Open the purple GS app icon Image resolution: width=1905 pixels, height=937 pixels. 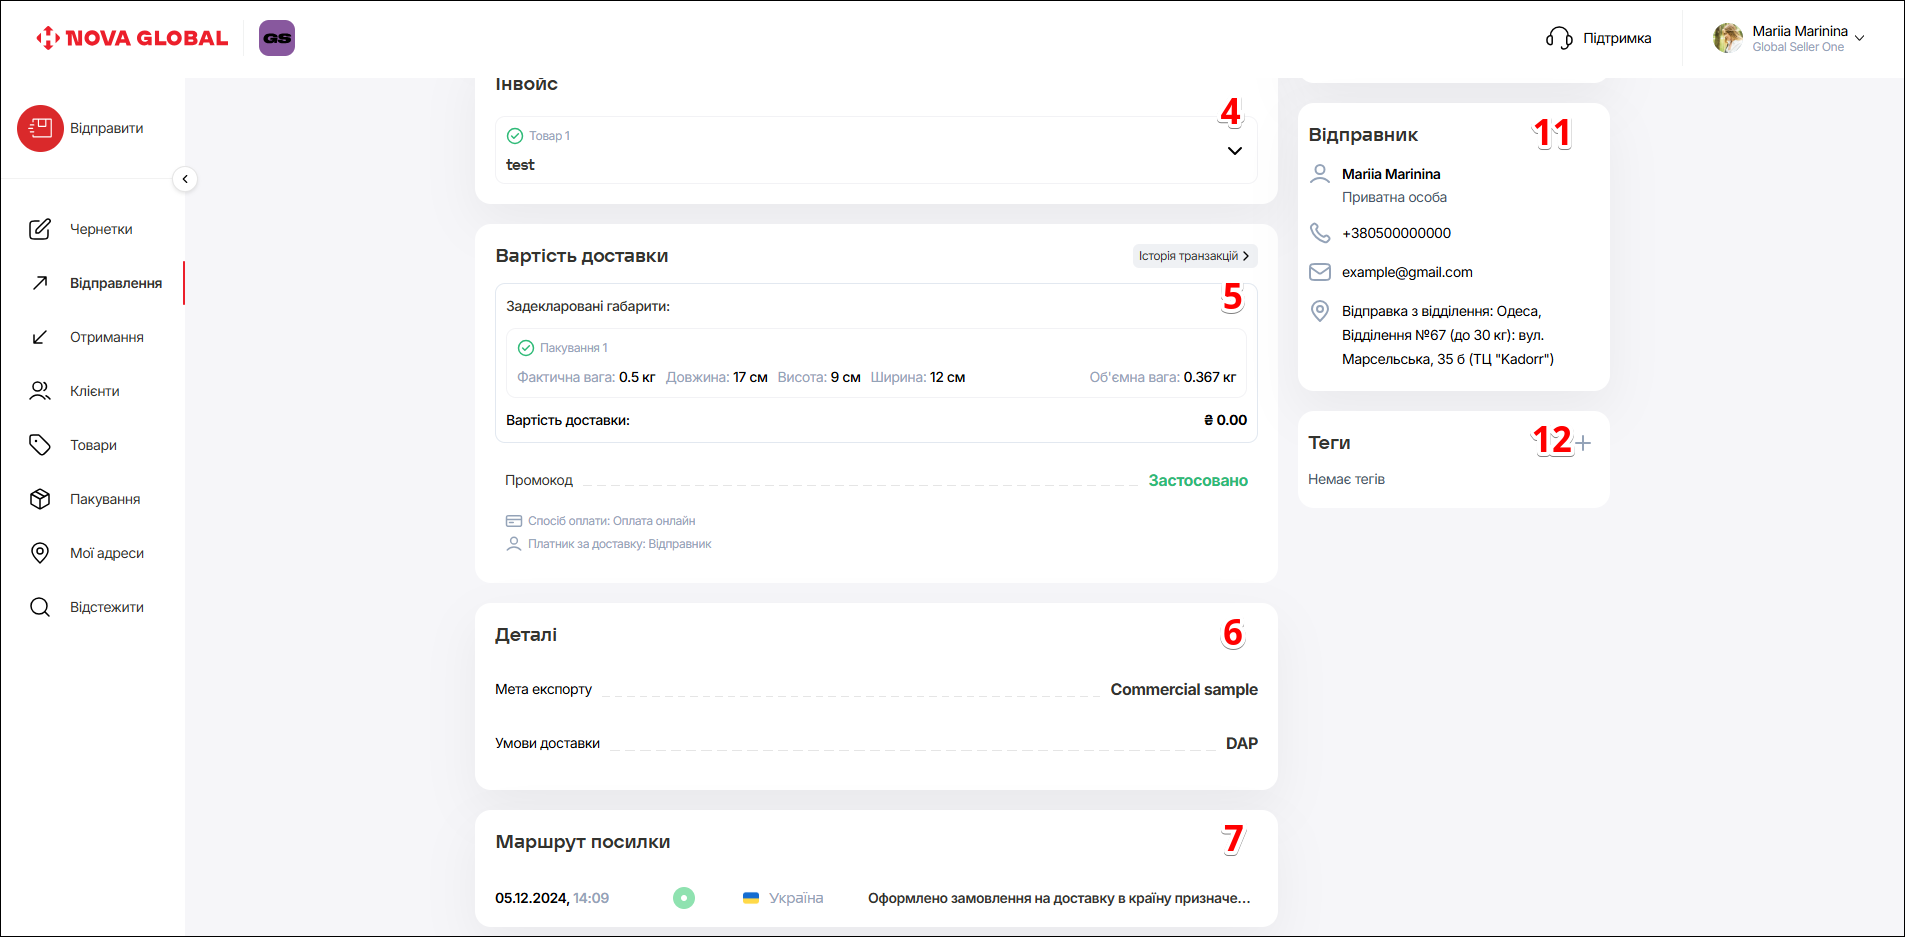tap(277, 38)
